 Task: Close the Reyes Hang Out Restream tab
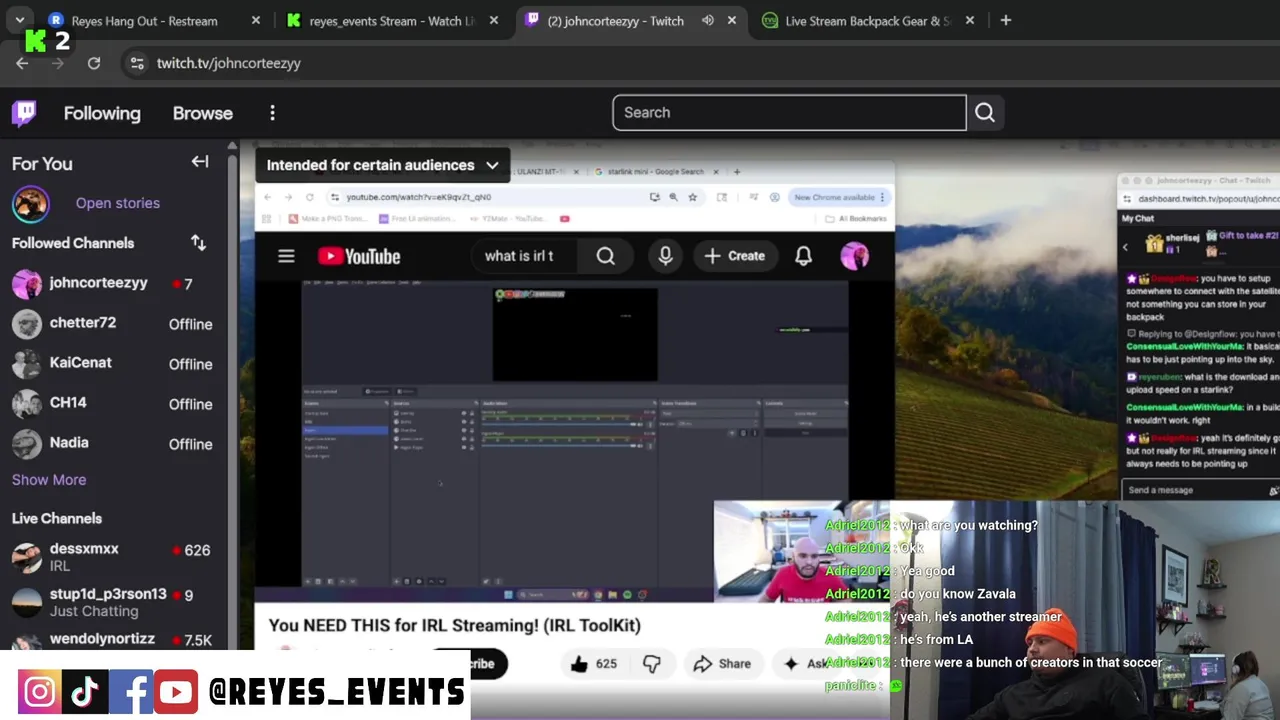[x=256, y=20]
